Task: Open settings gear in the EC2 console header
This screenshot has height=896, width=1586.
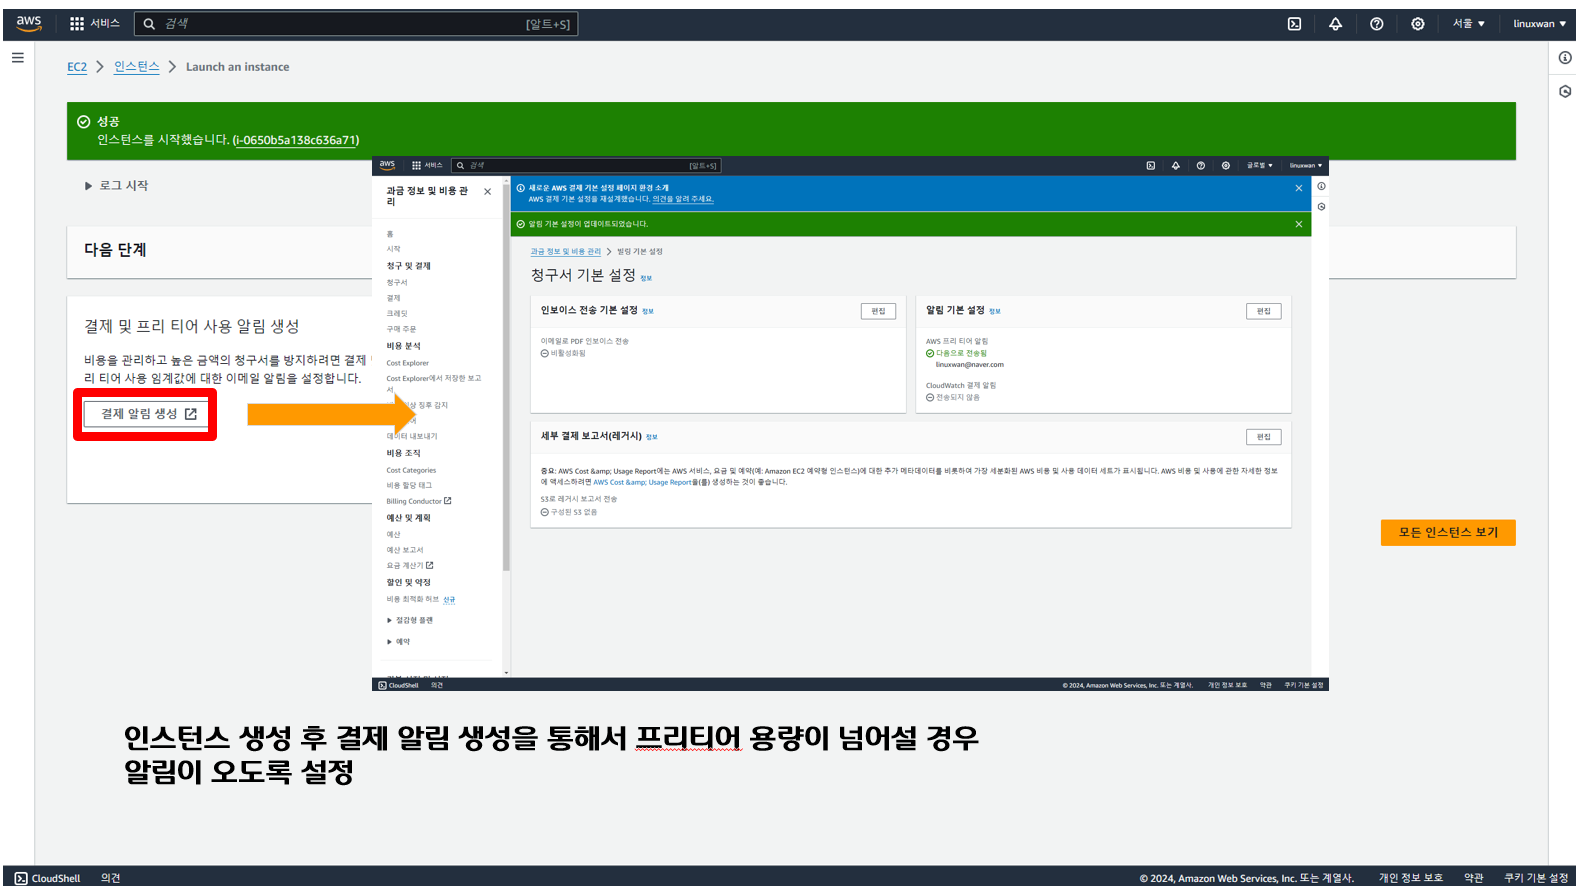Action: 1418,24
